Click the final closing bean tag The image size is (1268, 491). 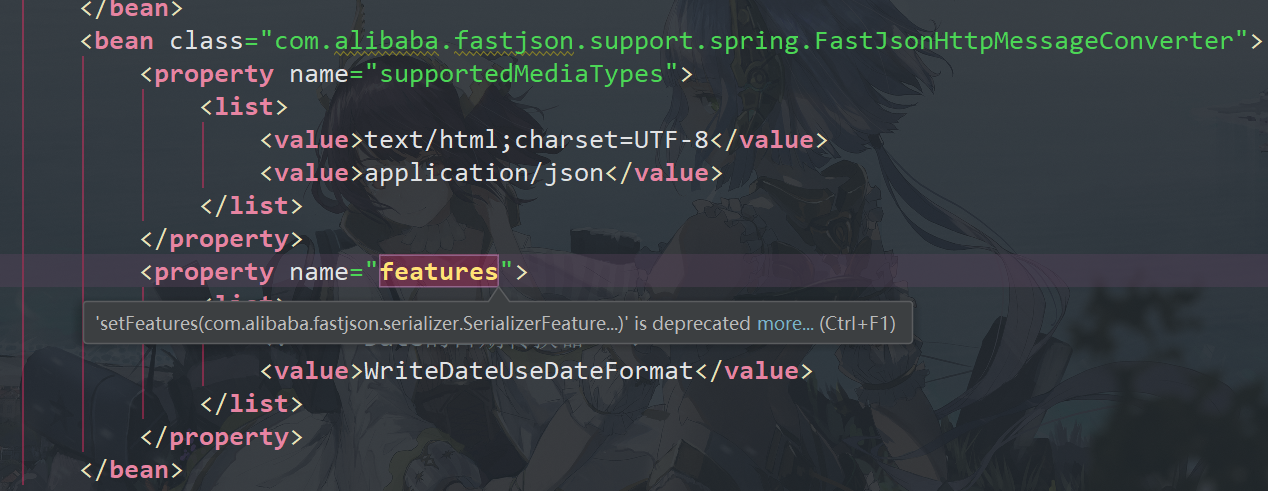pos(132,469)
